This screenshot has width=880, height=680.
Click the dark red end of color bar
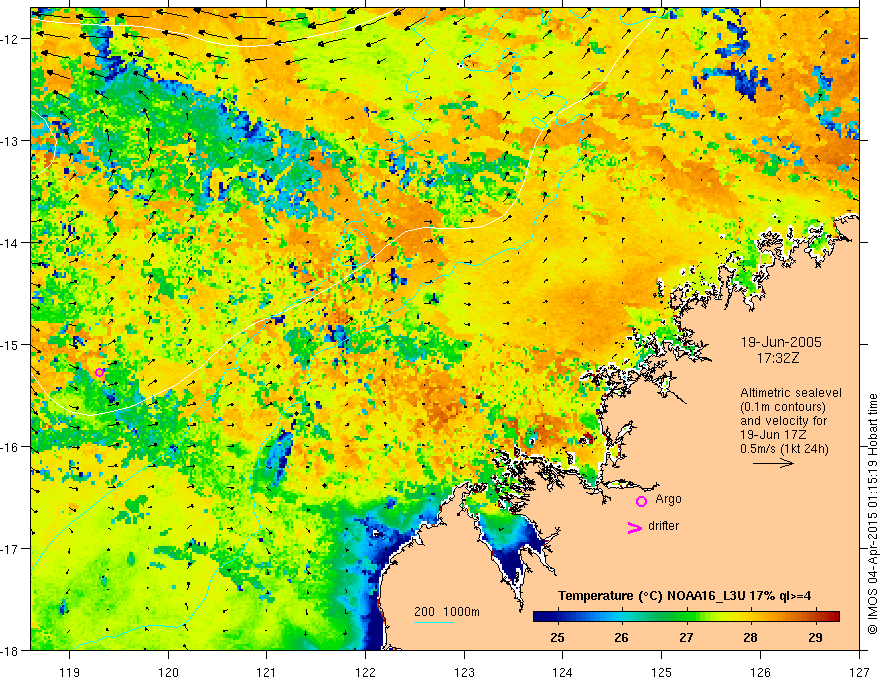tap(833, 617)
